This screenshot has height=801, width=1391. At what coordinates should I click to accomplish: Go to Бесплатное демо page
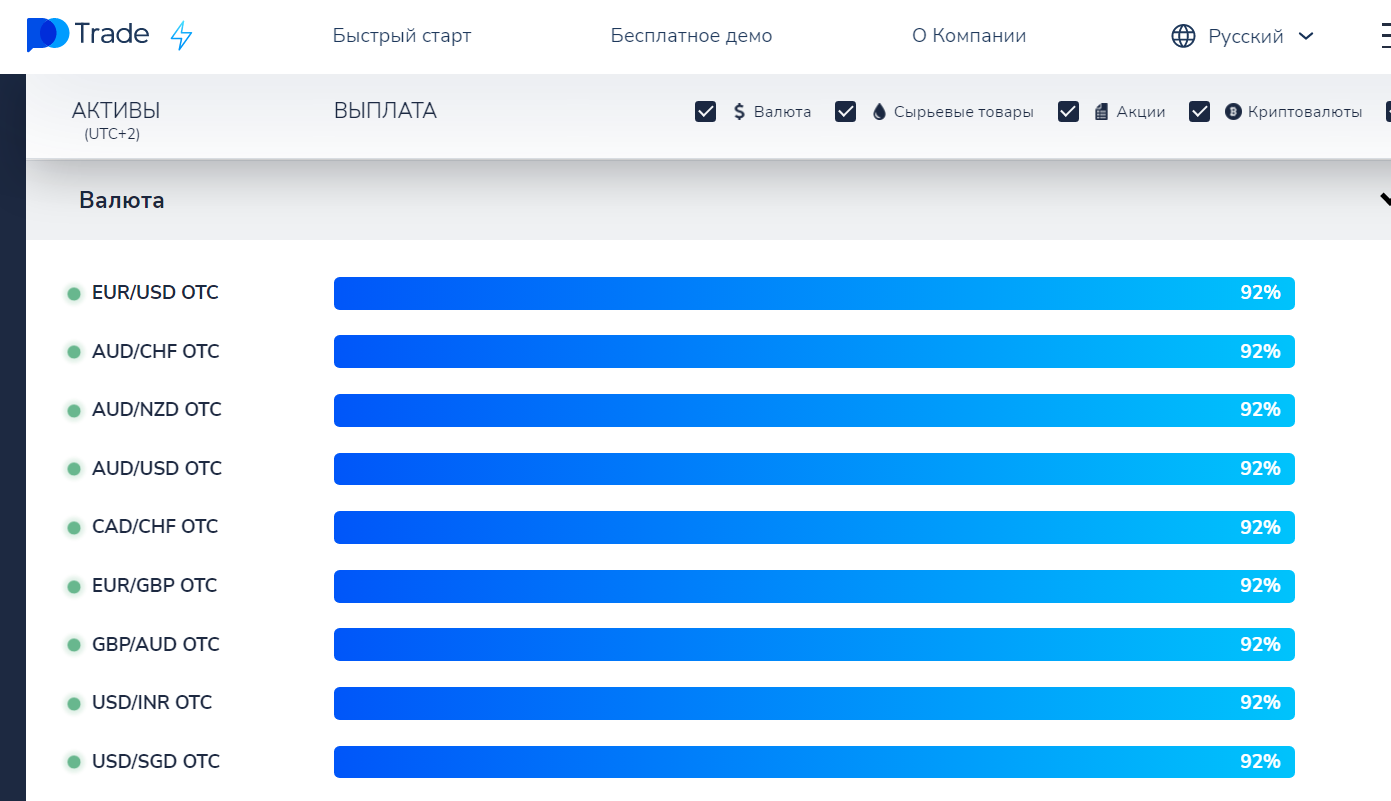(691, 36)
